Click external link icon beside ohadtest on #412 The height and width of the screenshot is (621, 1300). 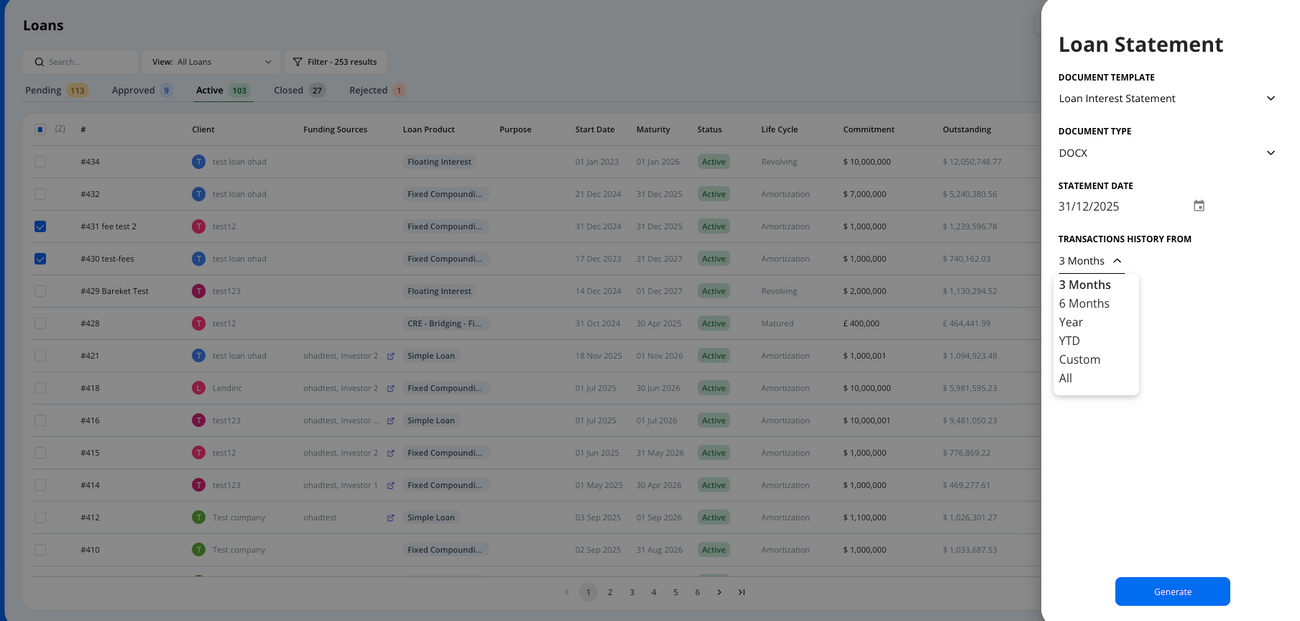coord(388,517)
